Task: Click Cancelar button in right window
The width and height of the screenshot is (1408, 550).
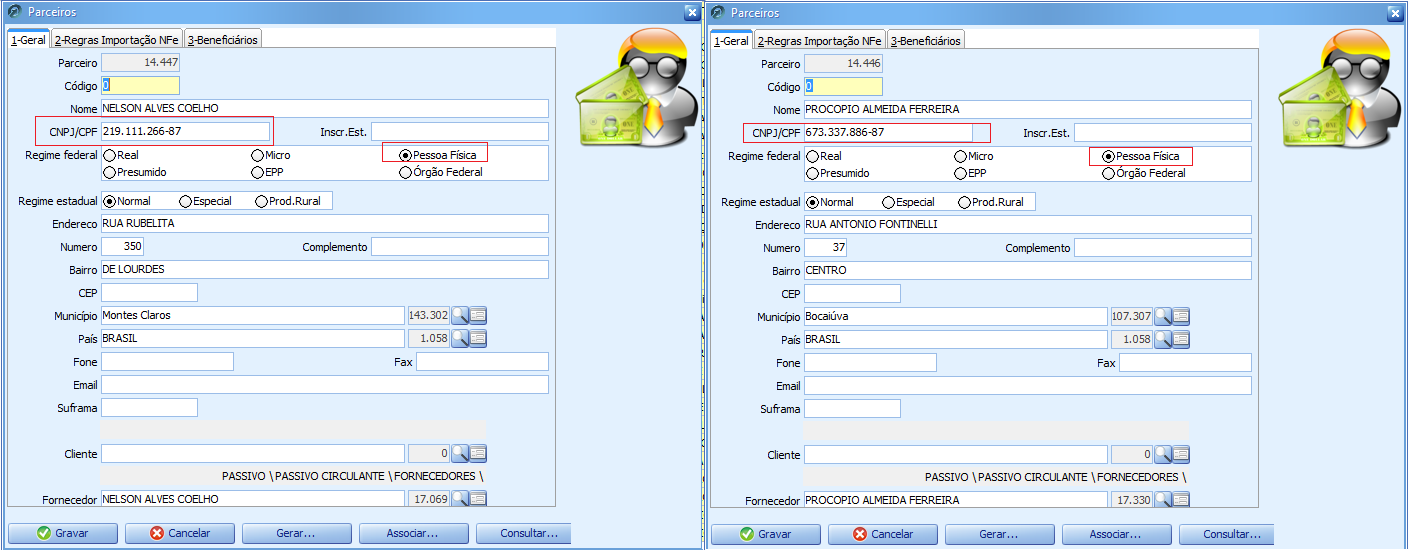Action: 882,534
